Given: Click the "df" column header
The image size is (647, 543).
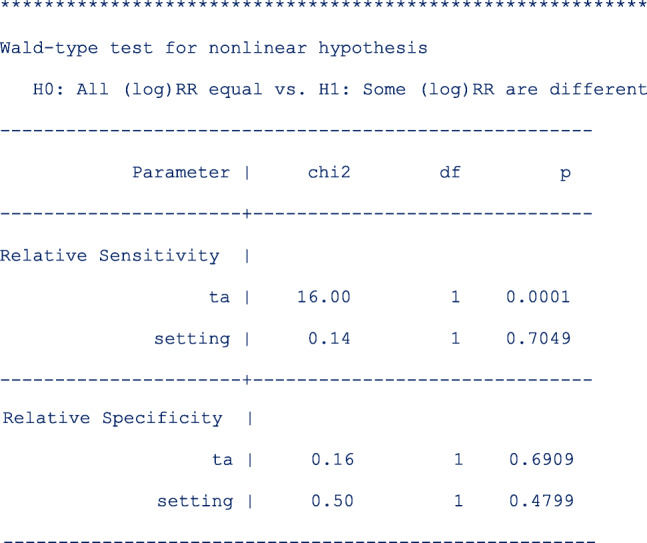Looking at the screenshot, I should (450, 172).
